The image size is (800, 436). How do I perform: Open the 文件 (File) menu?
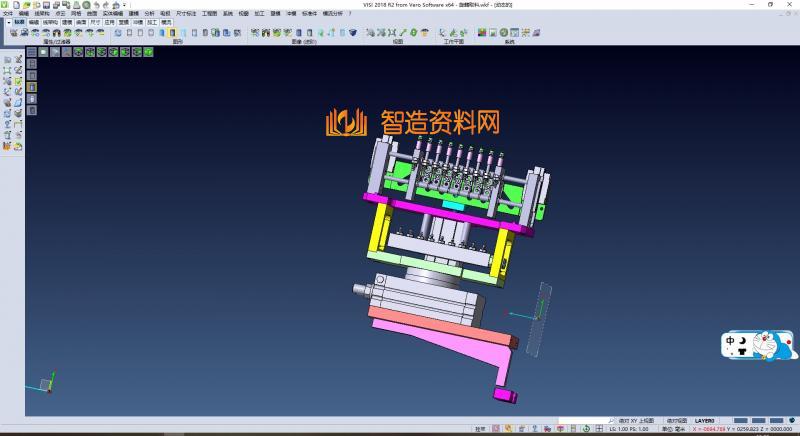pos(8,13)
